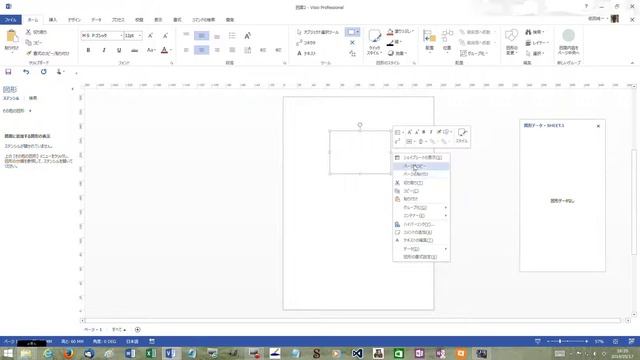Close the Shape Data panel

pyautogui.click(x=598, y=126)
